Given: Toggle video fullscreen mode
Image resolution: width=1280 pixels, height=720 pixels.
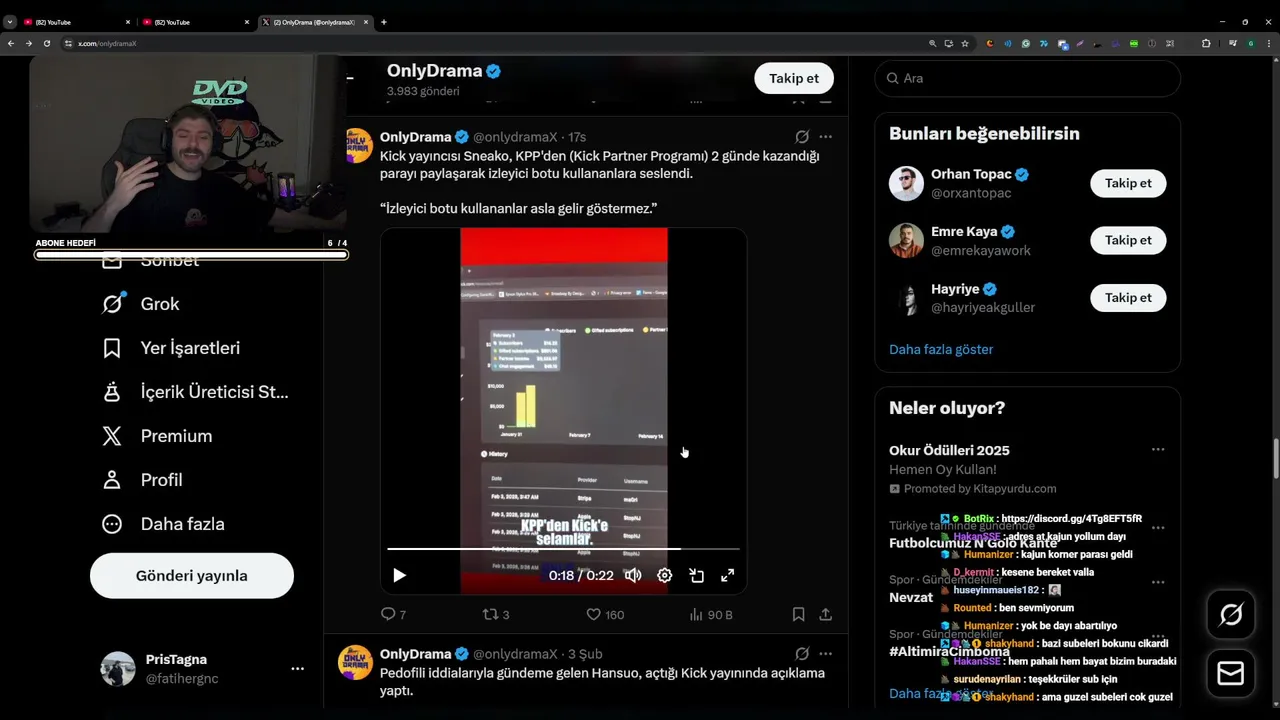Looking at the screenshot, I should click(x=728, y=575).
